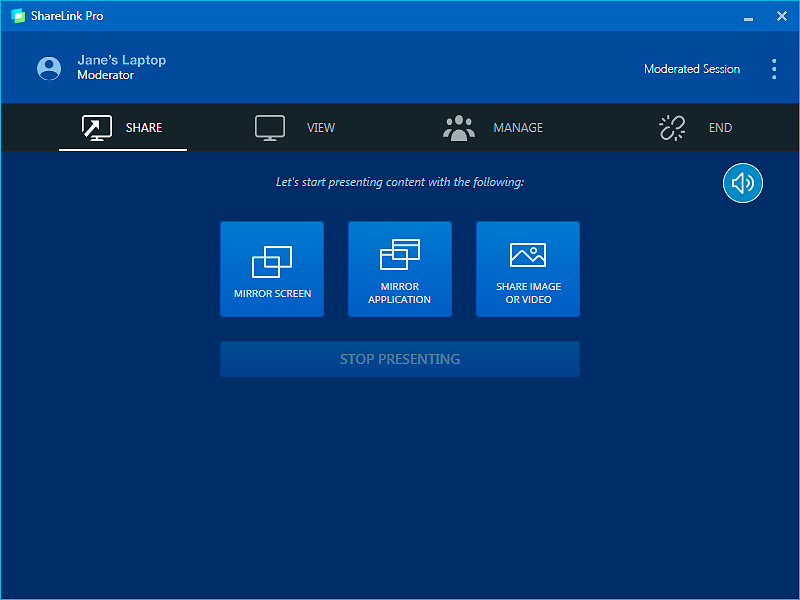This screenshot has width=800, height=600.
Task: Select the END tab label
Action: click(720, 128)
